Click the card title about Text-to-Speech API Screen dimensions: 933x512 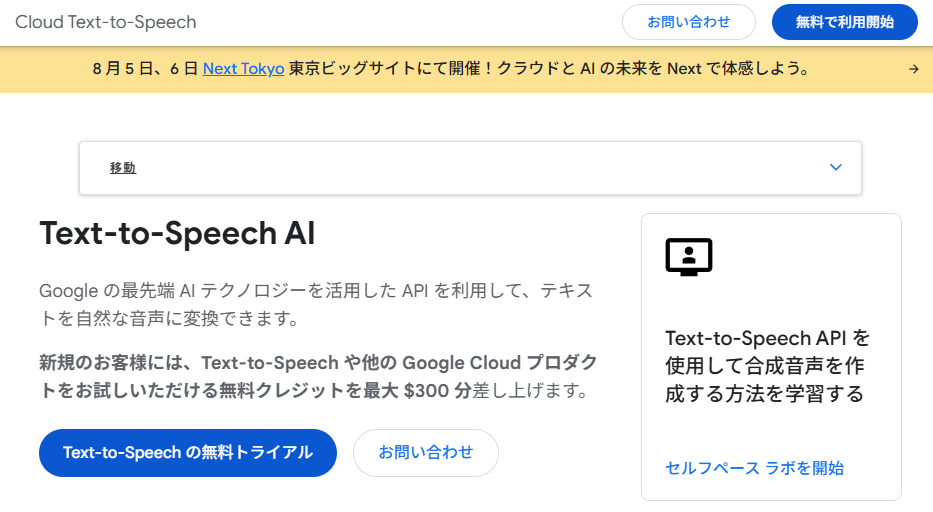(x=767, y=366)
